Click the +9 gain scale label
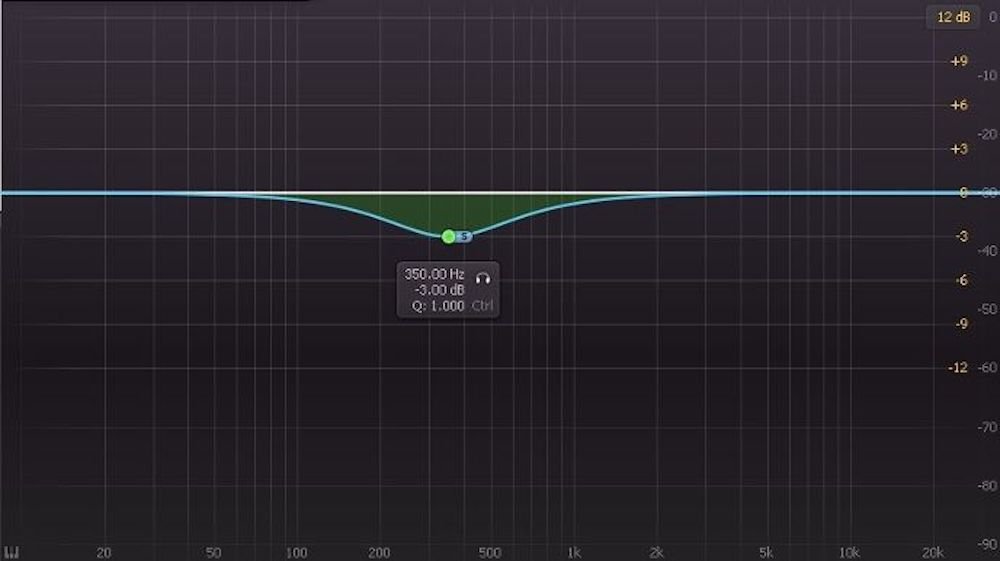The image size is (1000, 561). (958, 62)
